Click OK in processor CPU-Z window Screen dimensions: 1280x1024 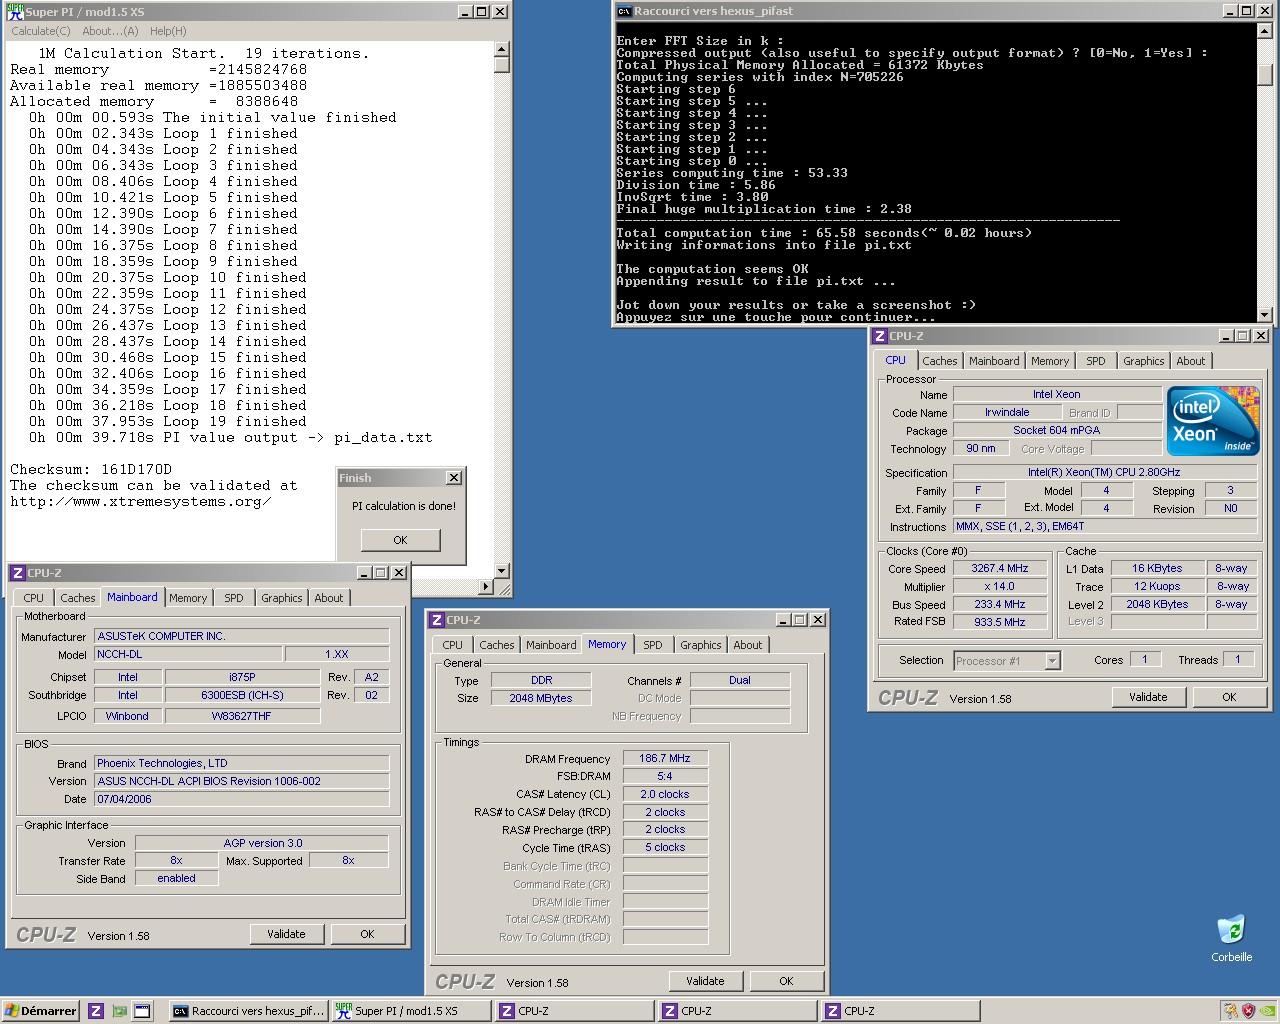[1229, 697]
